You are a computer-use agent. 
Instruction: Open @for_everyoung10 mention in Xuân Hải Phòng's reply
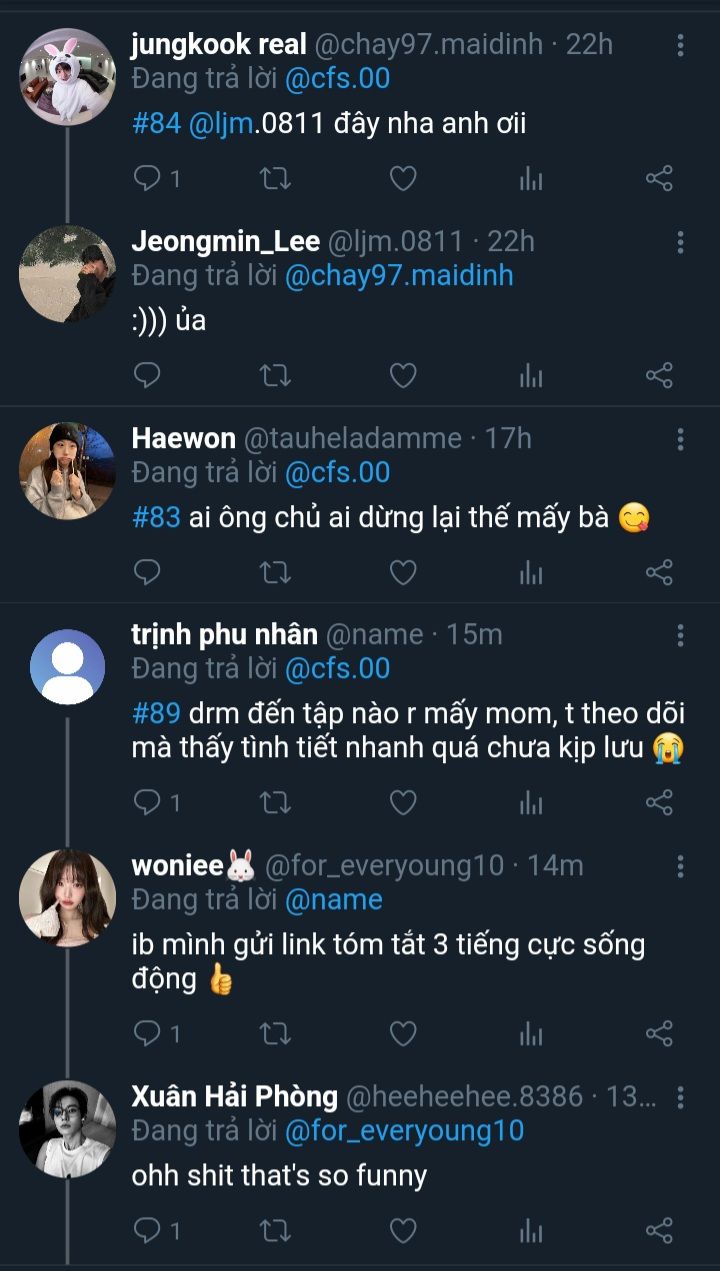coord(404,1131)
